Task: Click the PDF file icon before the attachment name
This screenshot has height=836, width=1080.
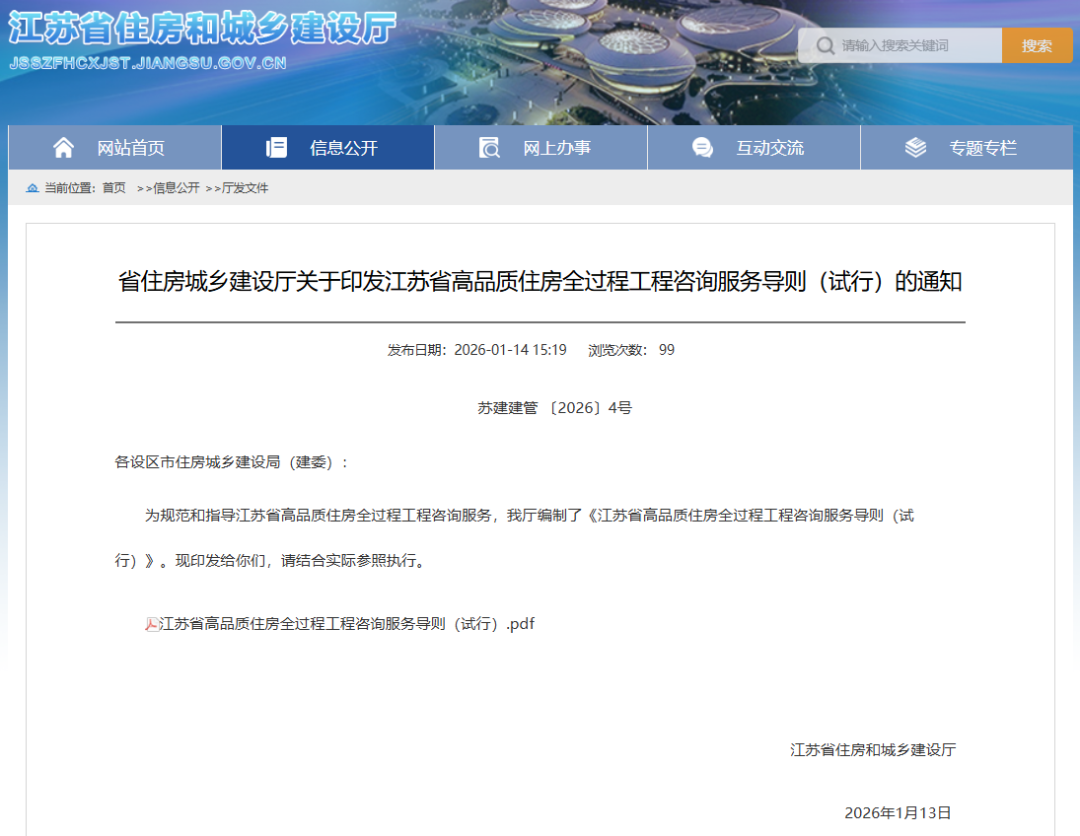Action: 150,623
